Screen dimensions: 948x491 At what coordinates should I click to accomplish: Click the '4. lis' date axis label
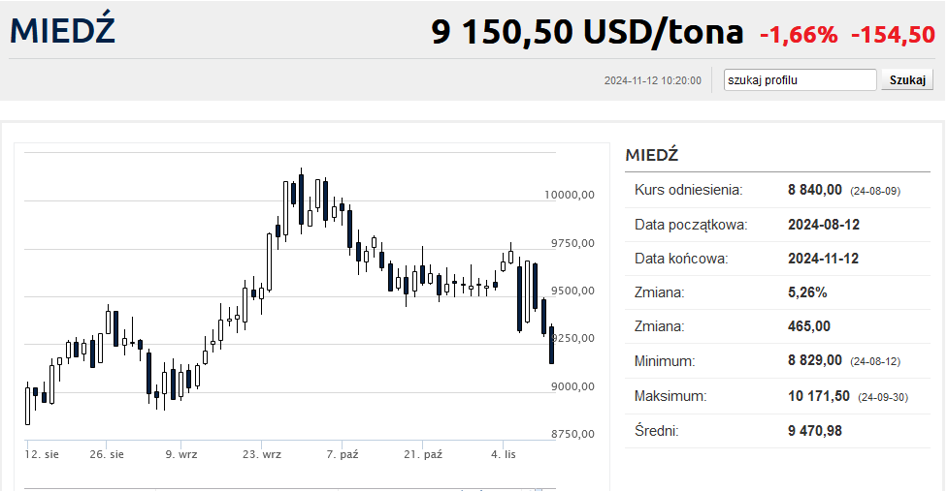click(503, 454)
